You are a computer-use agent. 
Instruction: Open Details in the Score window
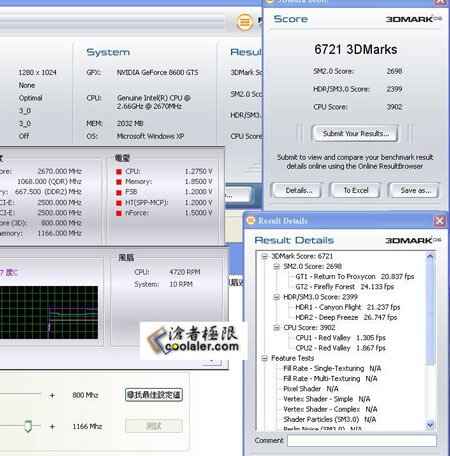click(298, 190)
